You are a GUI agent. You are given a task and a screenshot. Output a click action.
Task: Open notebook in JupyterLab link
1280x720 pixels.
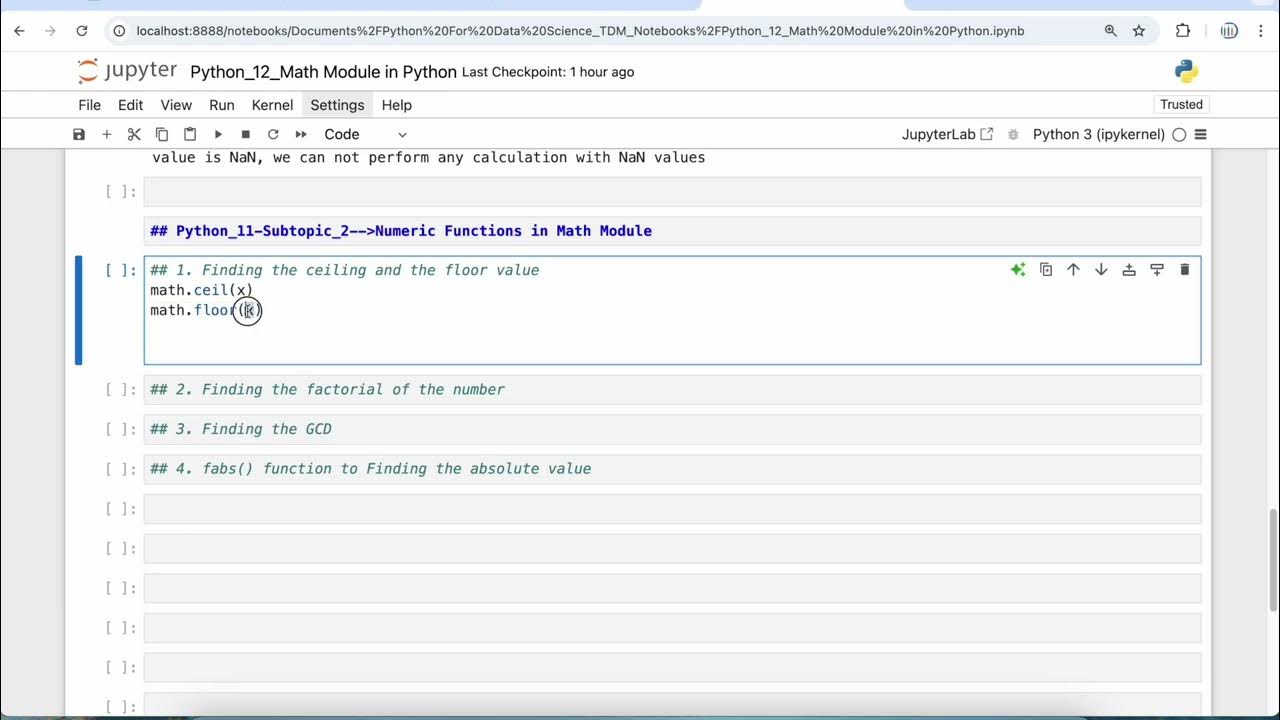947,134
